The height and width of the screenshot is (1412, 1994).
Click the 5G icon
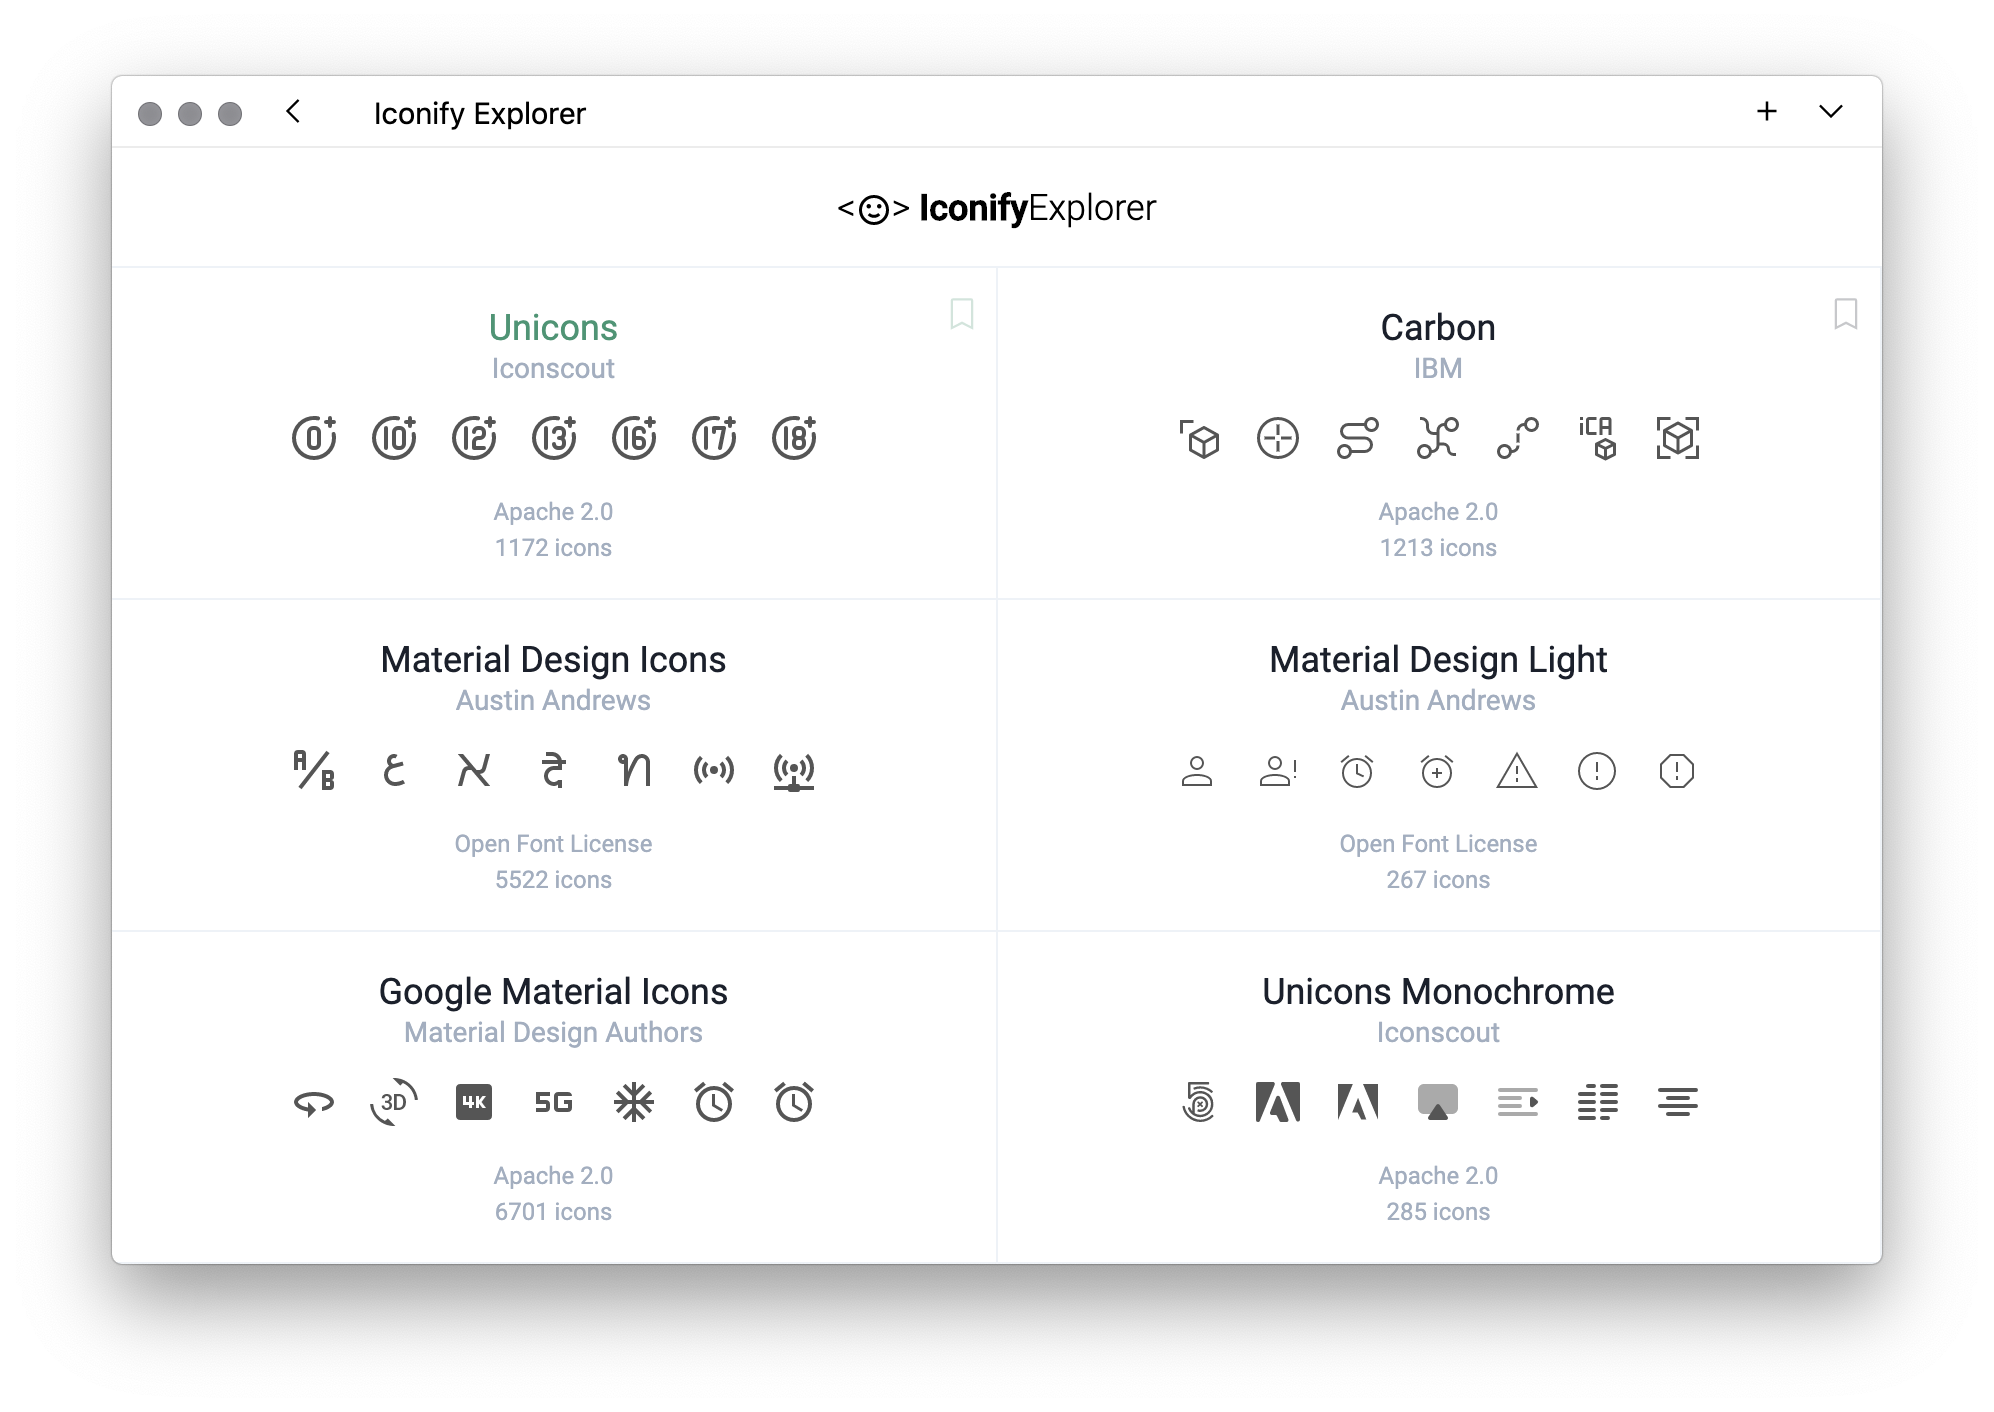click(x=553, y=1102)
